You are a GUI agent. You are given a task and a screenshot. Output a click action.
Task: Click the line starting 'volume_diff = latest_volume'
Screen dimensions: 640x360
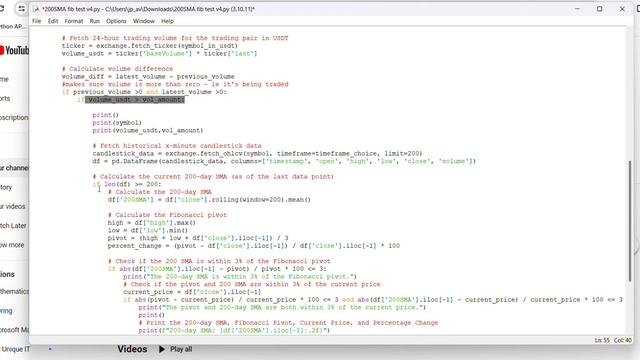coord(148,77)
